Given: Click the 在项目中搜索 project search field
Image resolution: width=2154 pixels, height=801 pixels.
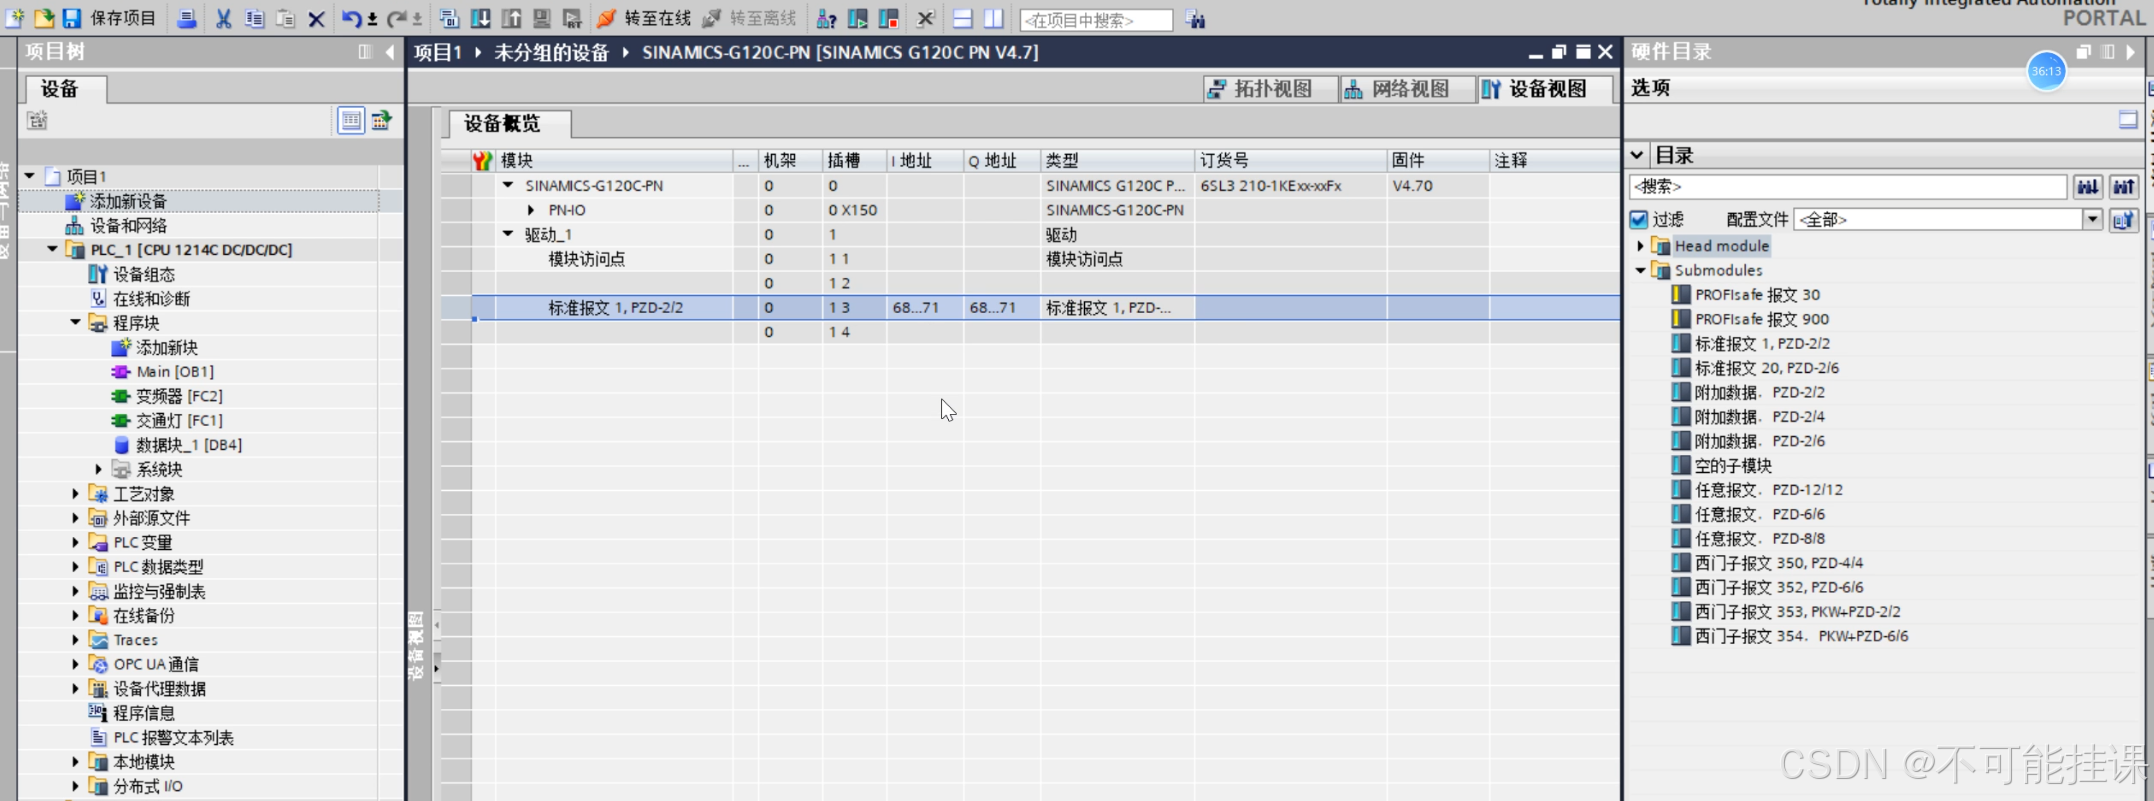Looking at the screenshot, I should (x=1096, y=20).
